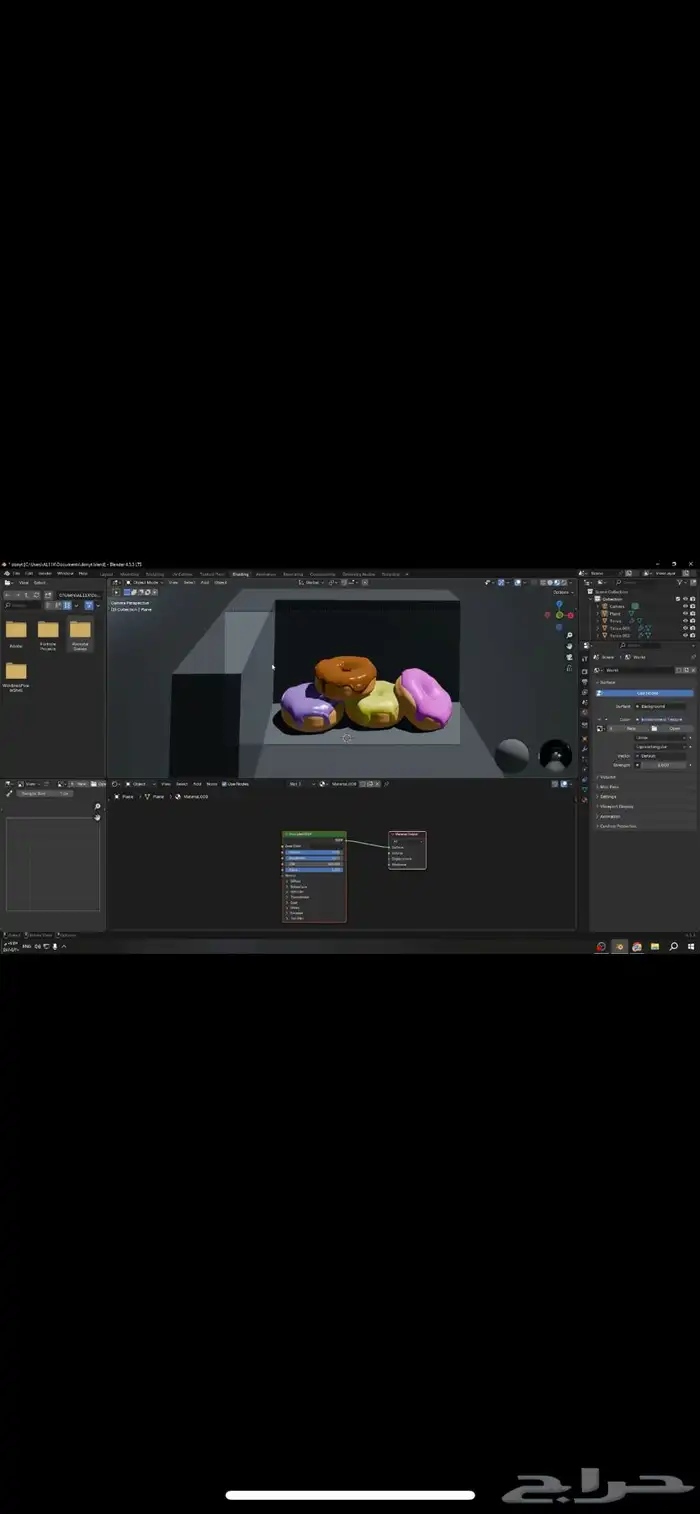Viewport: 700px width, 1514px height.
Task: Expand the Volume panel in World properties
Action: [608, 776]
